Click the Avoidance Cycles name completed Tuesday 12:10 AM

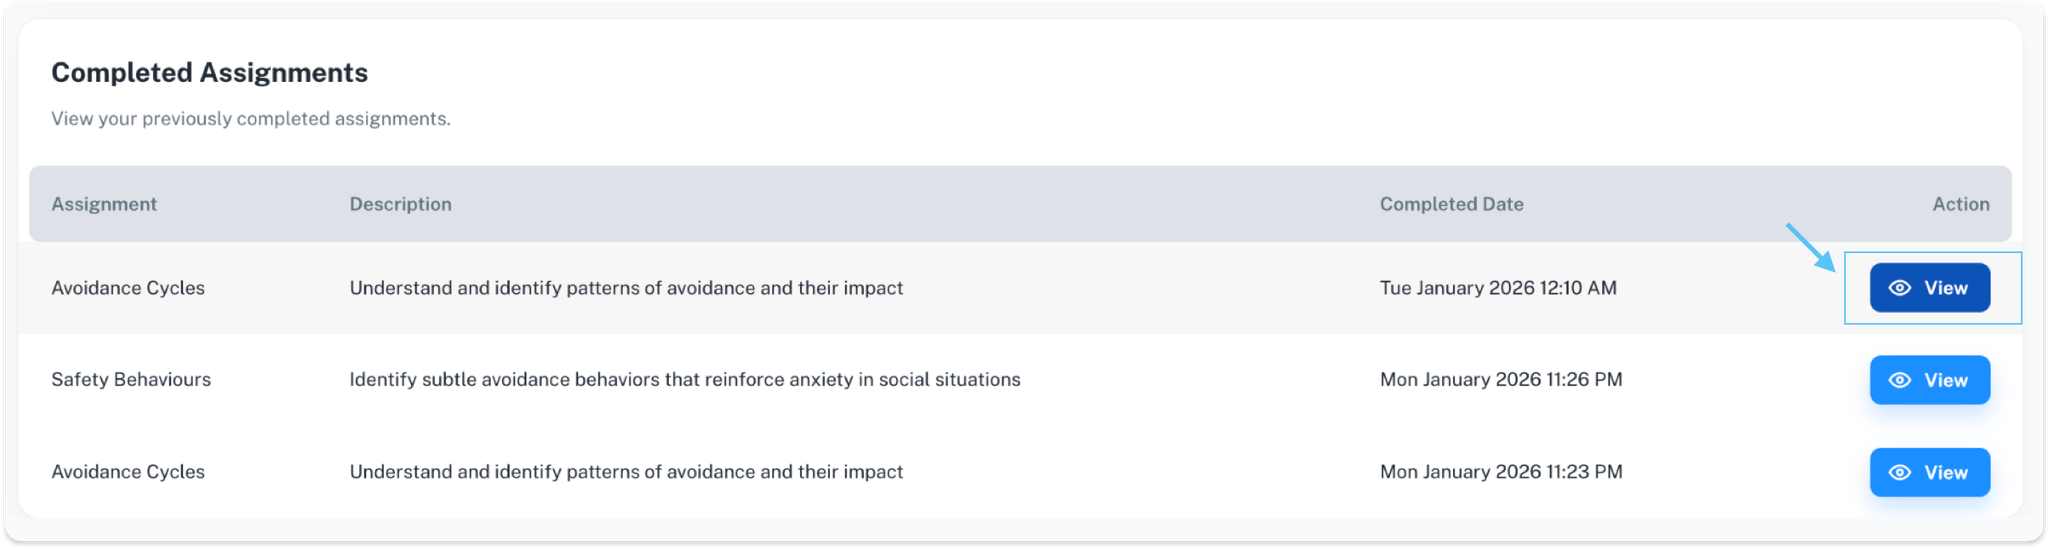point(128,288)
